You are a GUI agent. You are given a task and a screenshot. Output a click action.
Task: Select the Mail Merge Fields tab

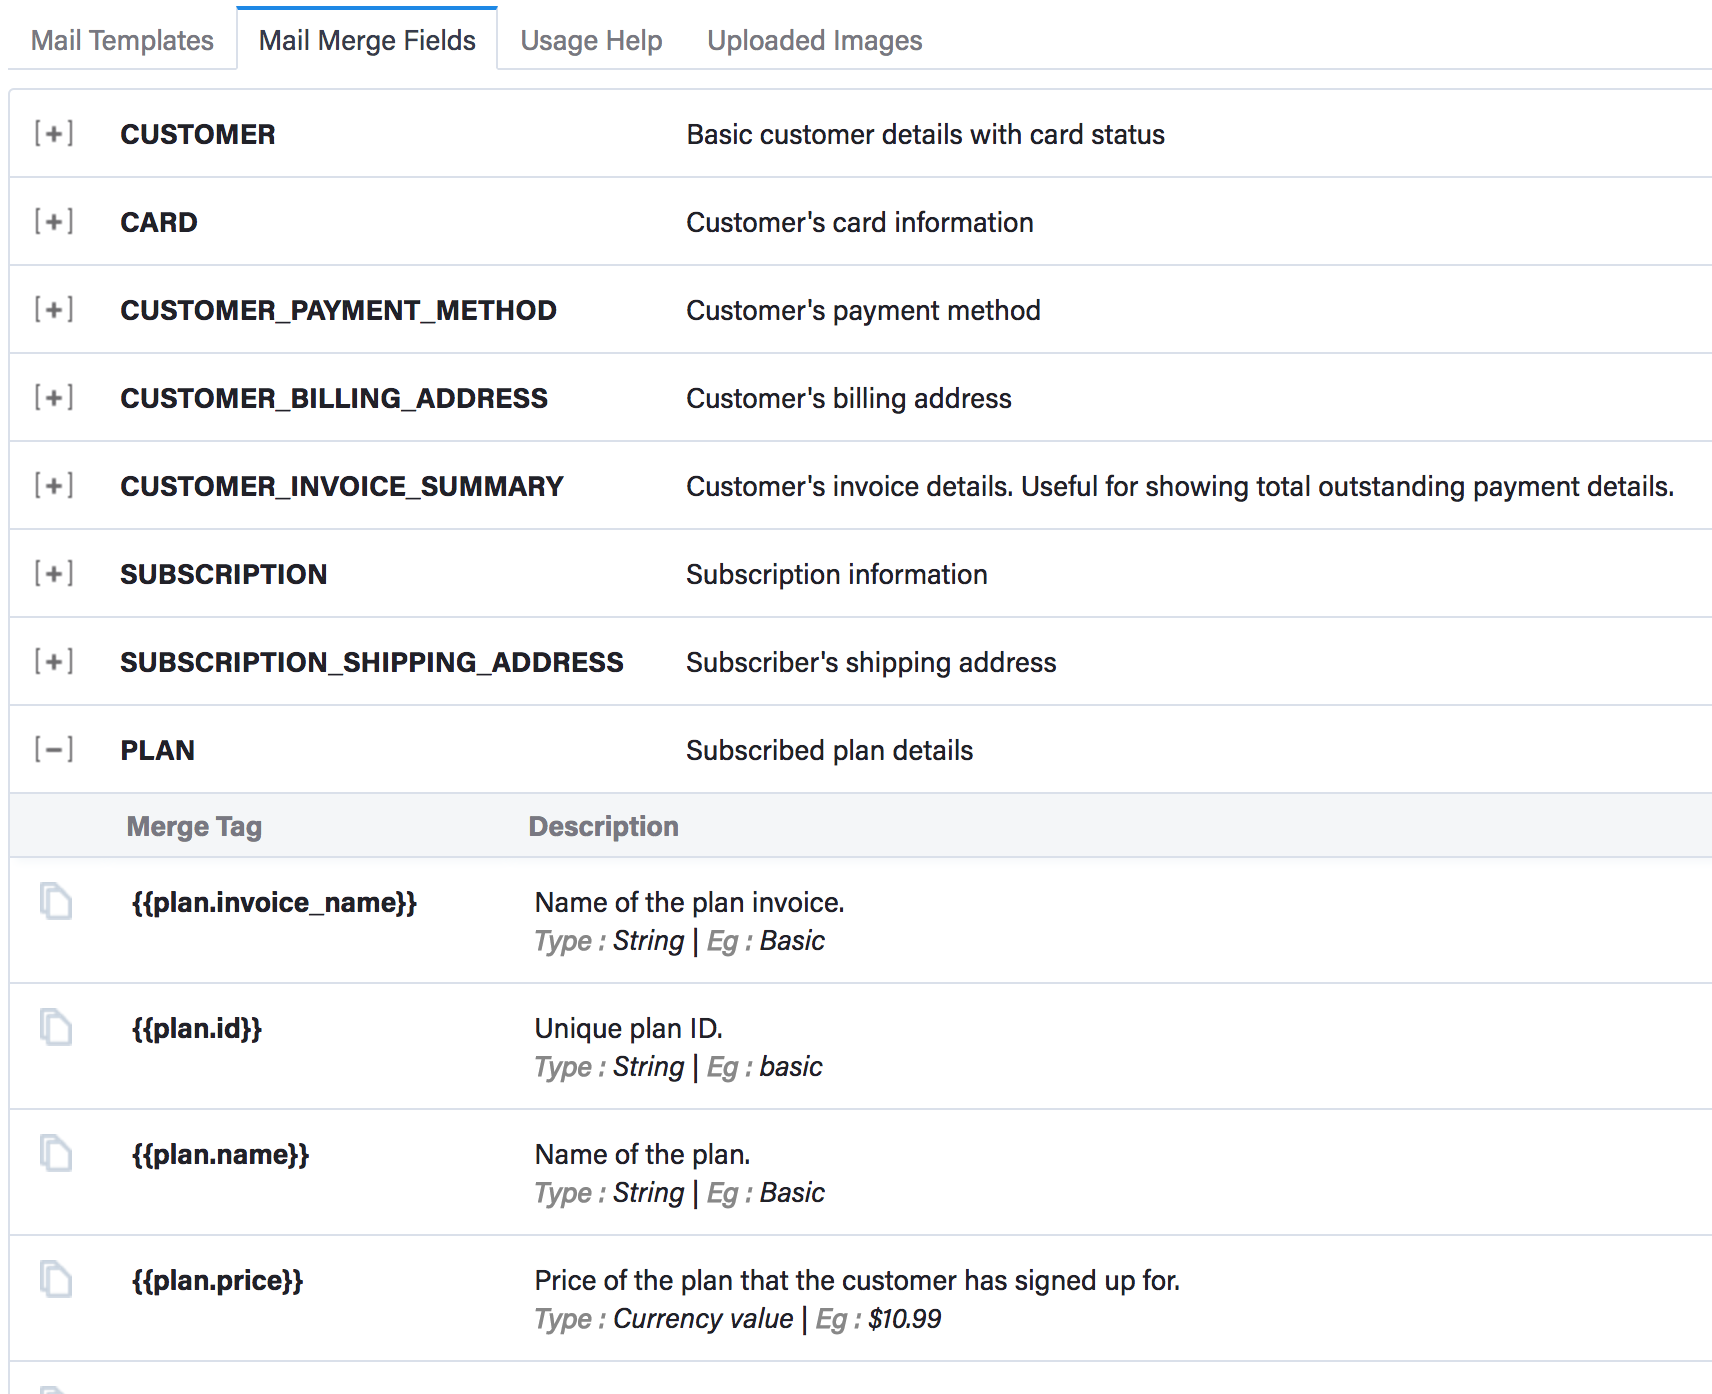pos(367,41)
